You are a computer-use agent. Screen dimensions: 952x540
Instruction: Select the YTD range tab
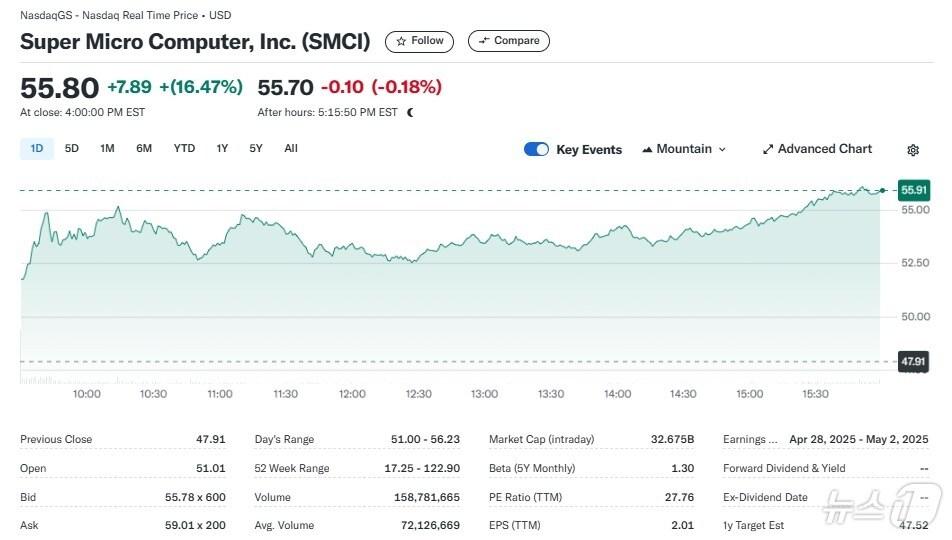click(x=184, y=149)
